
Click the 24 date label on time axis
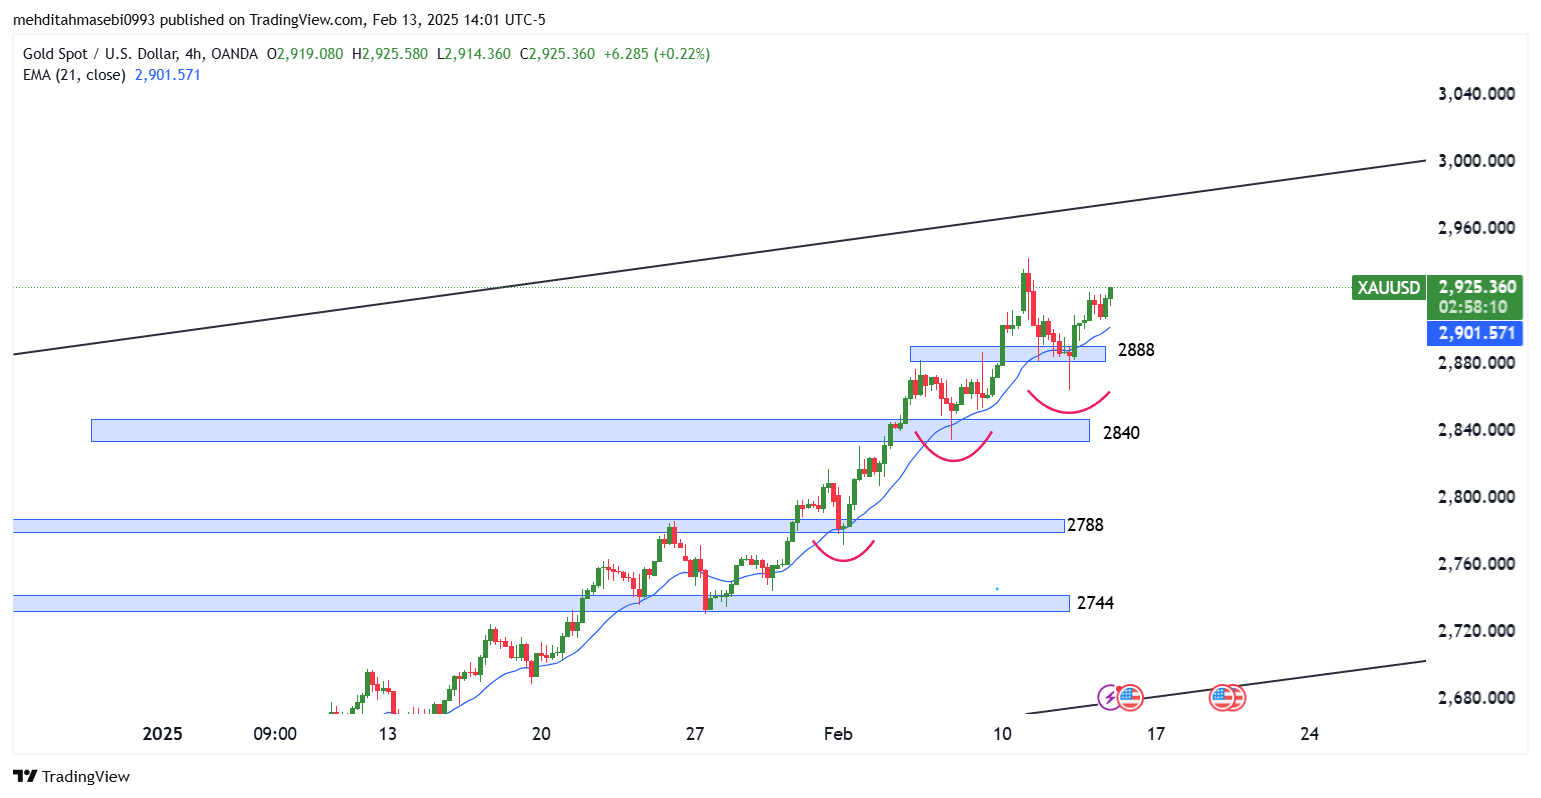coord(1310,734)
